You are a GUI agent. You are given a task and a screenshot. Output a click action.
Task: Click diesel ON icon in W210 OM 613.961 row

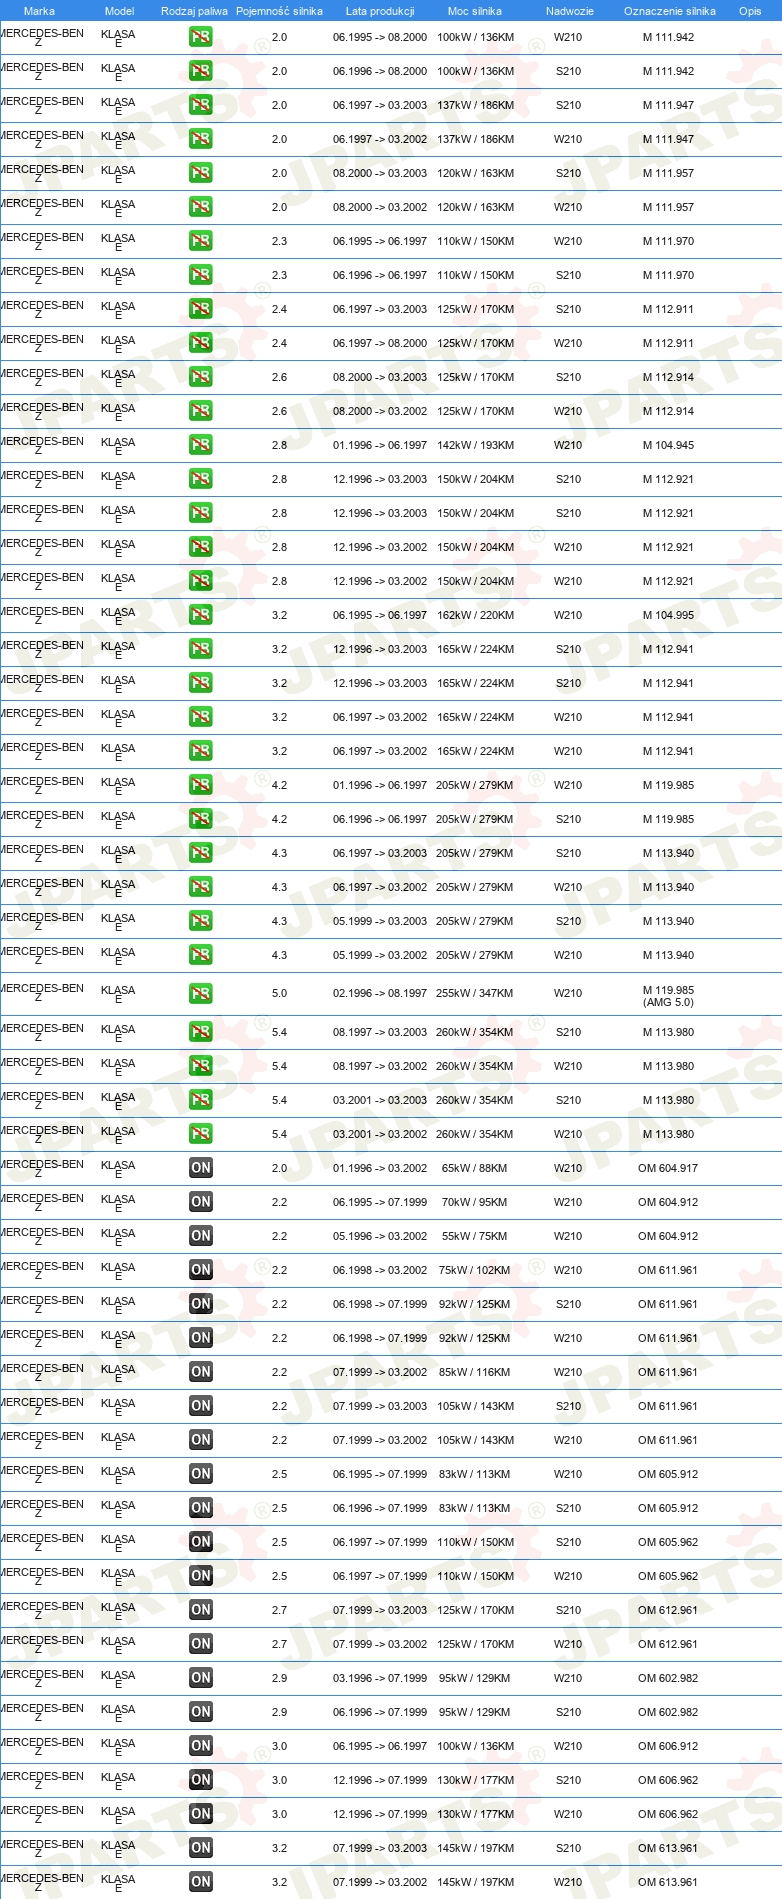(x=201, y=1882)
